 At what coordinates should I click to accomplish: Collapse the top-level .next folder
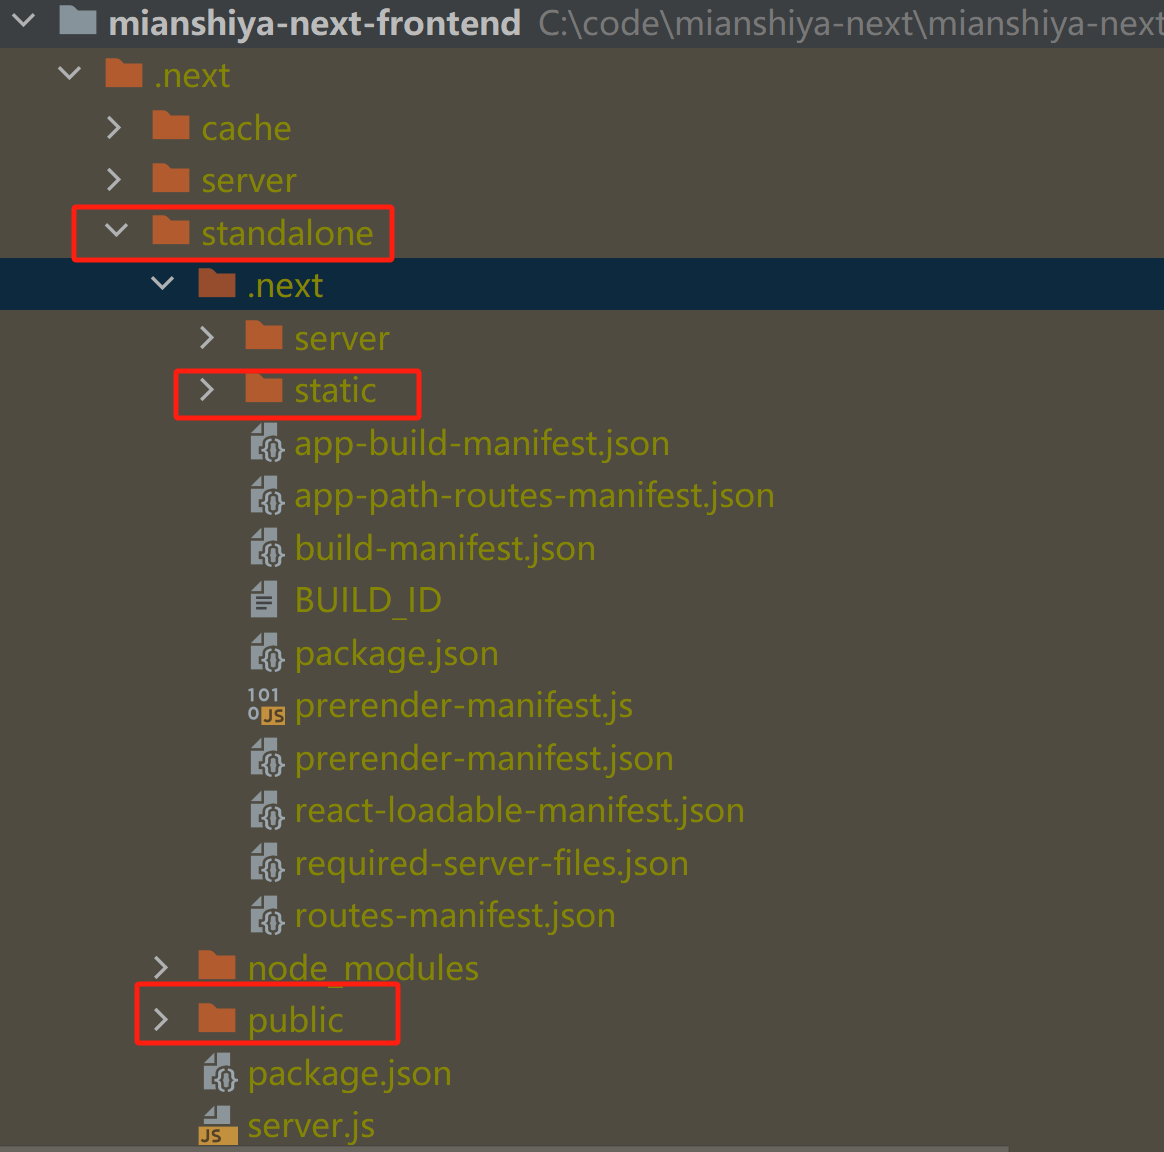70,73
